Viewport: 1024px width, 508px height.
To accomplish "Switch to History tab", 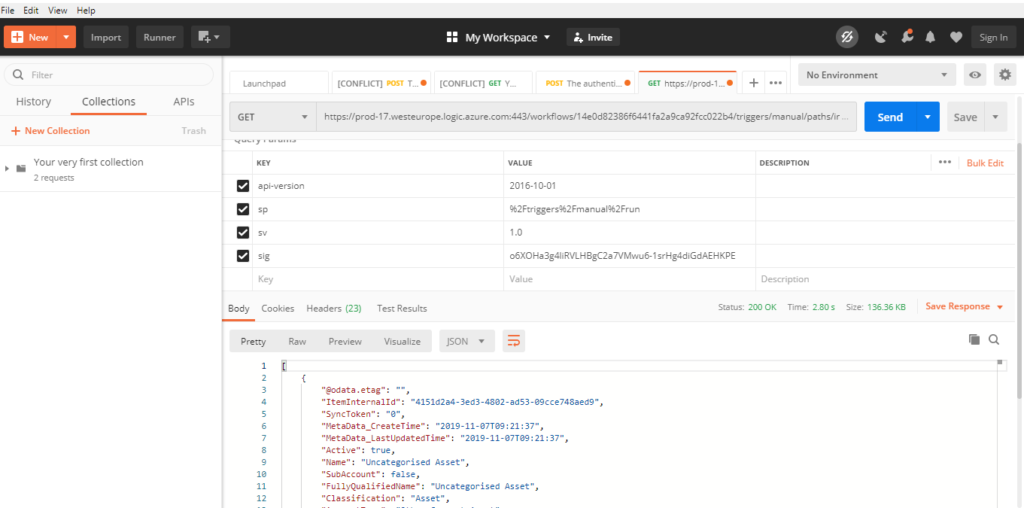I will (x=33, y=102).
